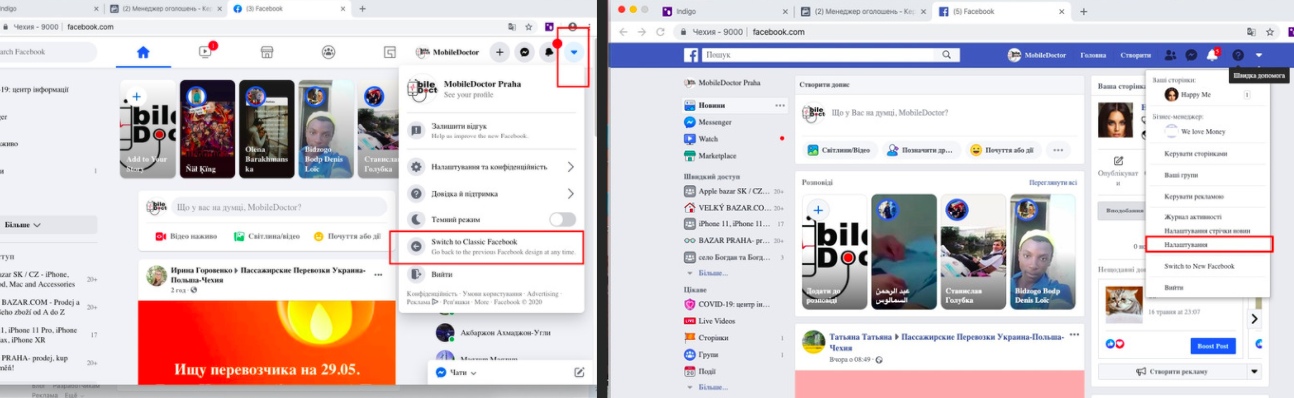Focus the Що у вас на думці field

[x=278, y=207]
